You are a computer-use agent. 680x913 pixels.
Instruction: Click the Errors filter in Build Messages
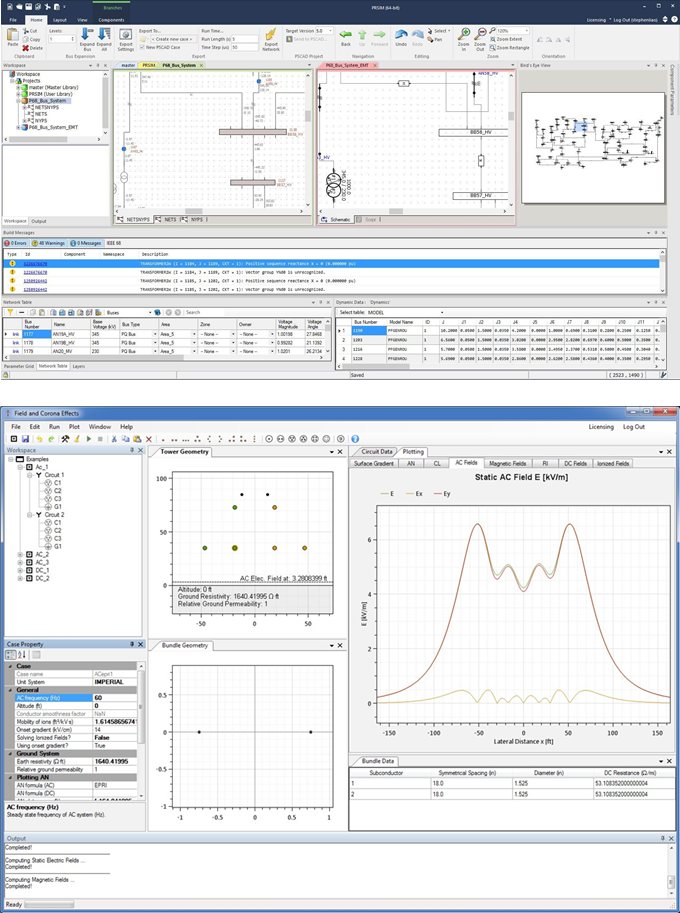click(x=16, y=243)
